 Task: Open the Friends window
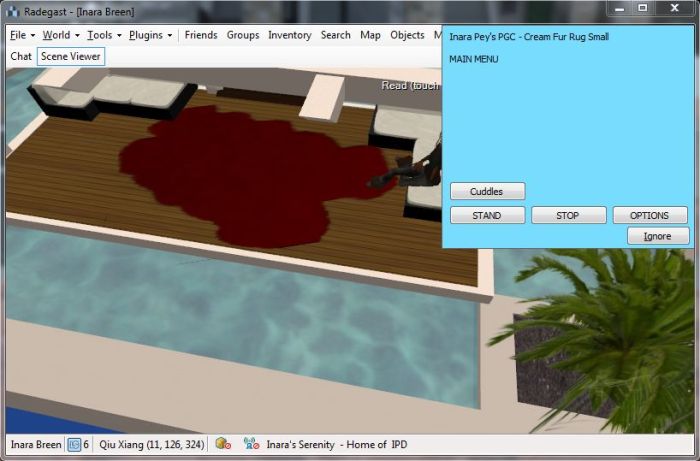201,35
